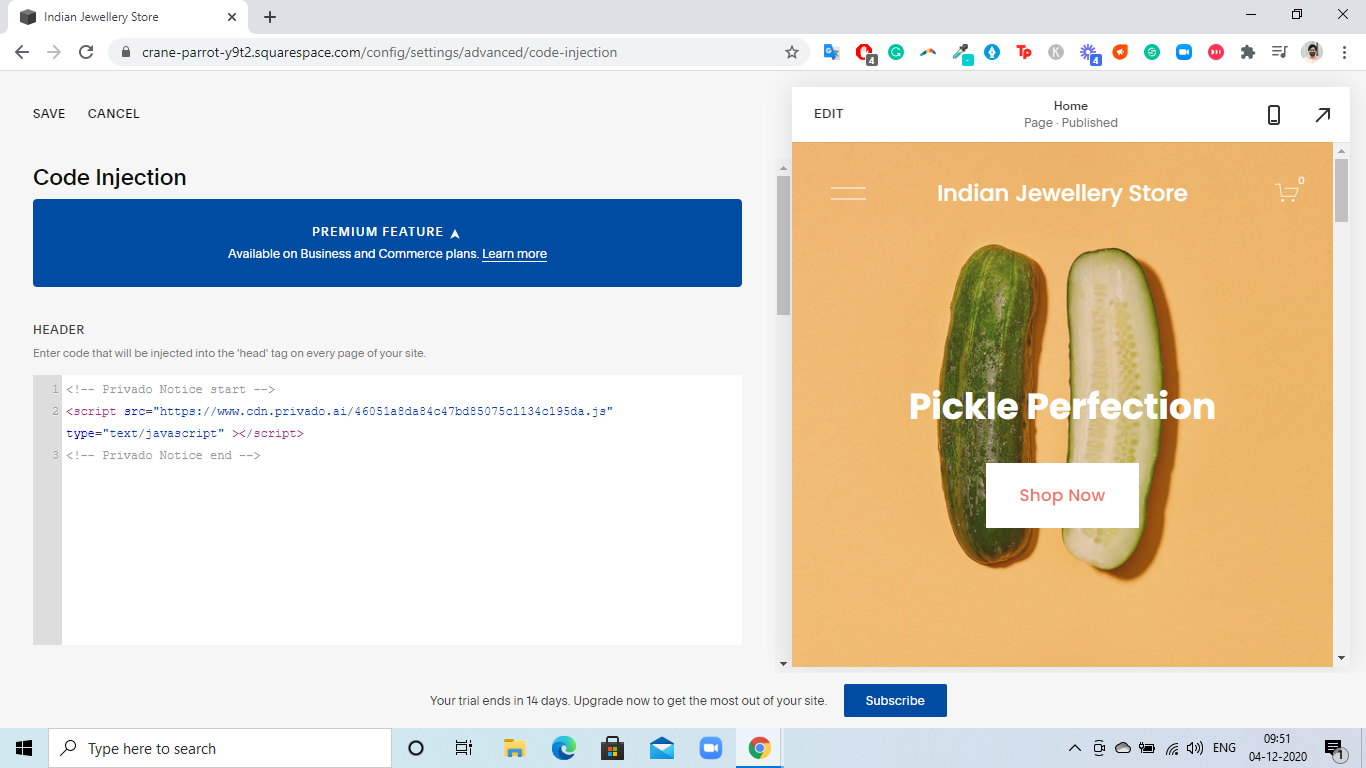Click the green circular S extension icon
Screen dimensions: 1366x768
1152,52
